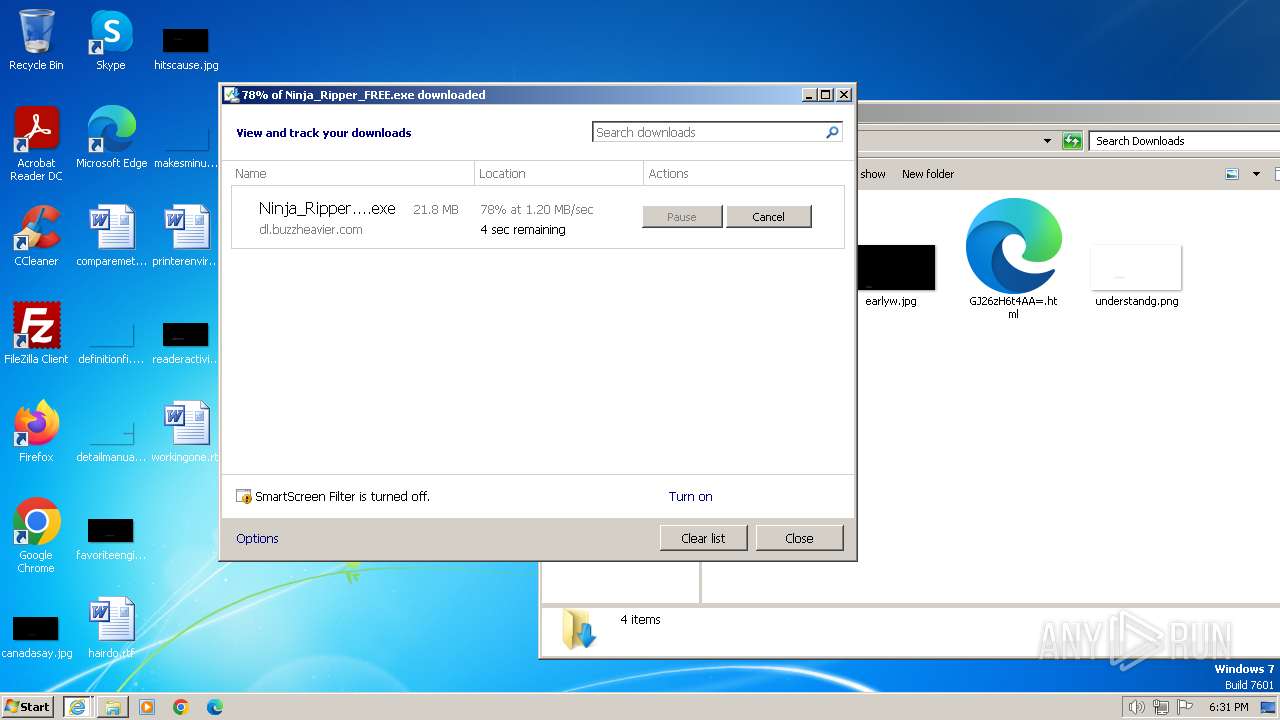Image resolution: width=1280 pixels, height=720 pixels.
Task: Select the comparemet document on the desktop
Action: tap(111, 236)
